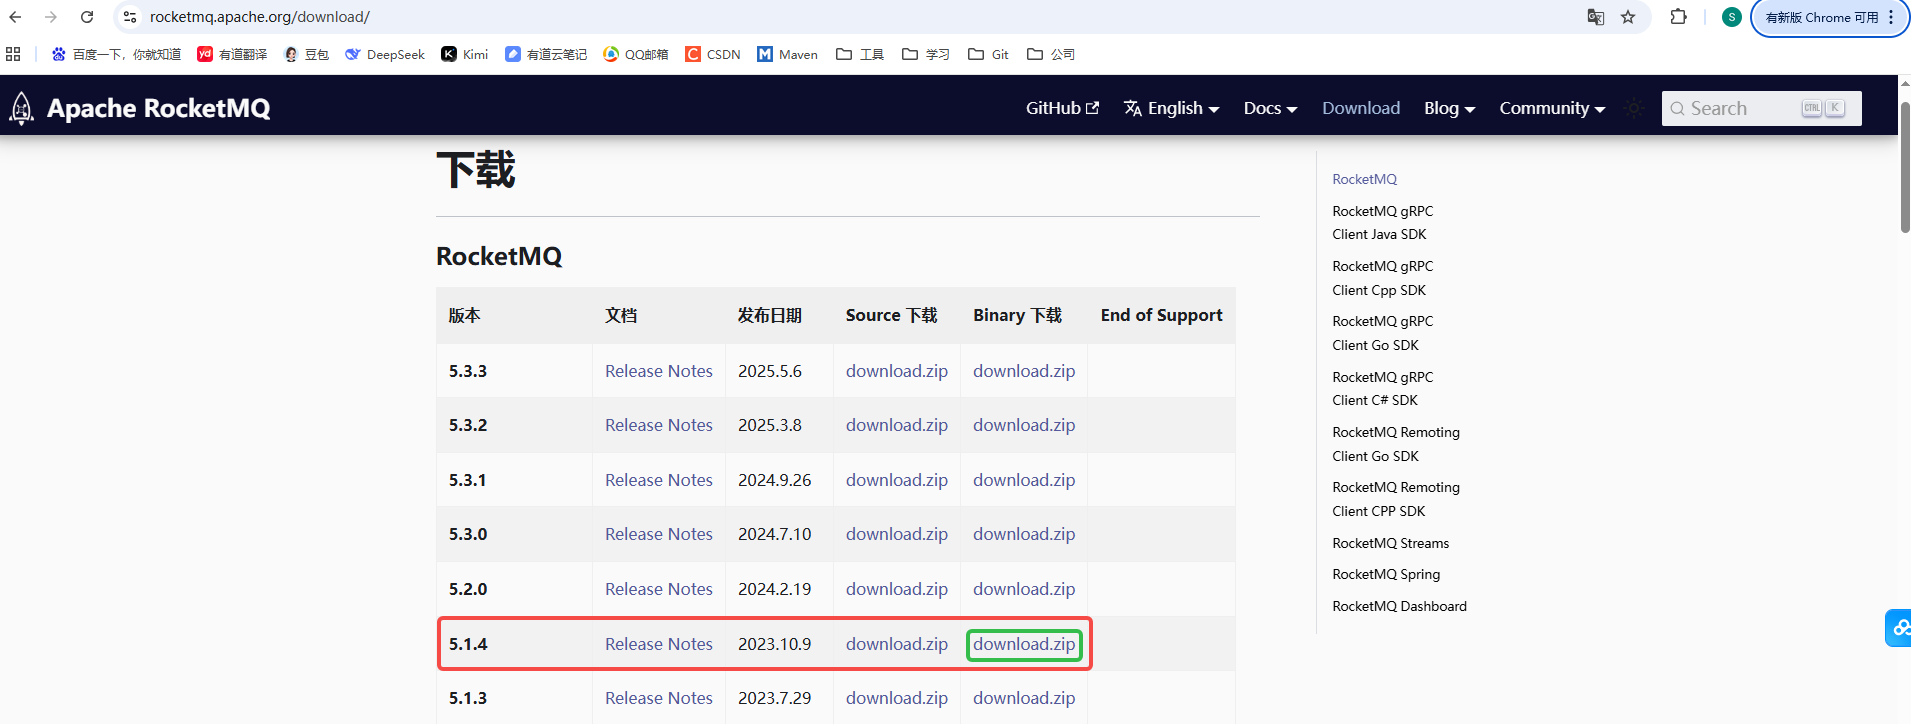Open the apps grid in bookmarks bar
The height and width of the screenshot is (724, 1911).
13,54
